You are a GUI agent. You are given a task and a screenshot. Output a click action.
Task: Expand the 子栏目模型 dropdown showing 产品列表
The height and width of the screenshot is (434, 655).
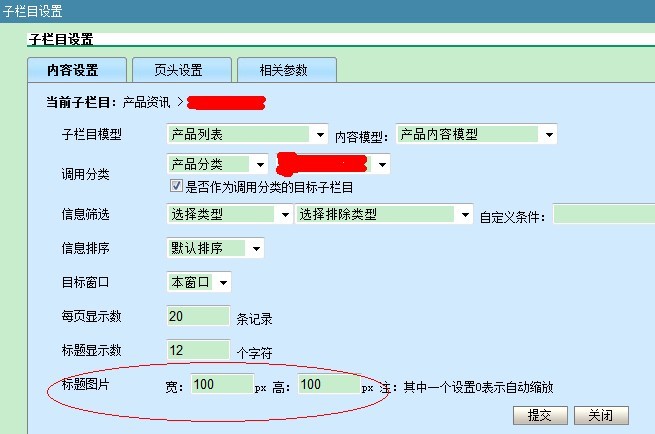click(x=247, y=134)
